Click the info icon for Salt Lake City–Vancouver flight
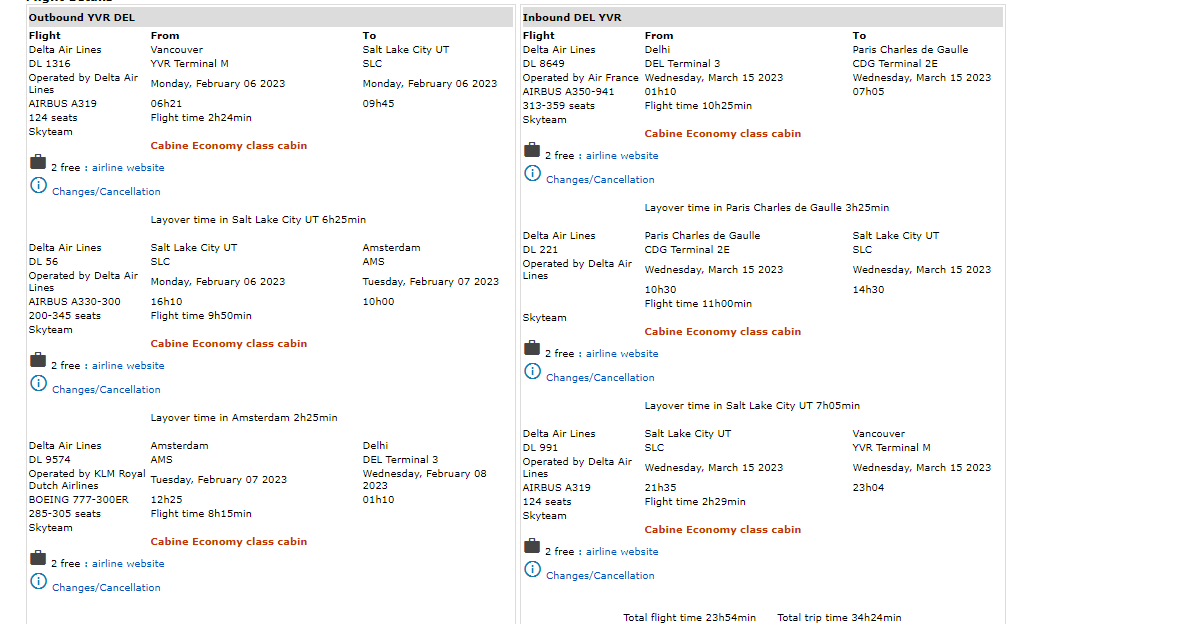Screen dimensions: 1194x624 (532, 570)
